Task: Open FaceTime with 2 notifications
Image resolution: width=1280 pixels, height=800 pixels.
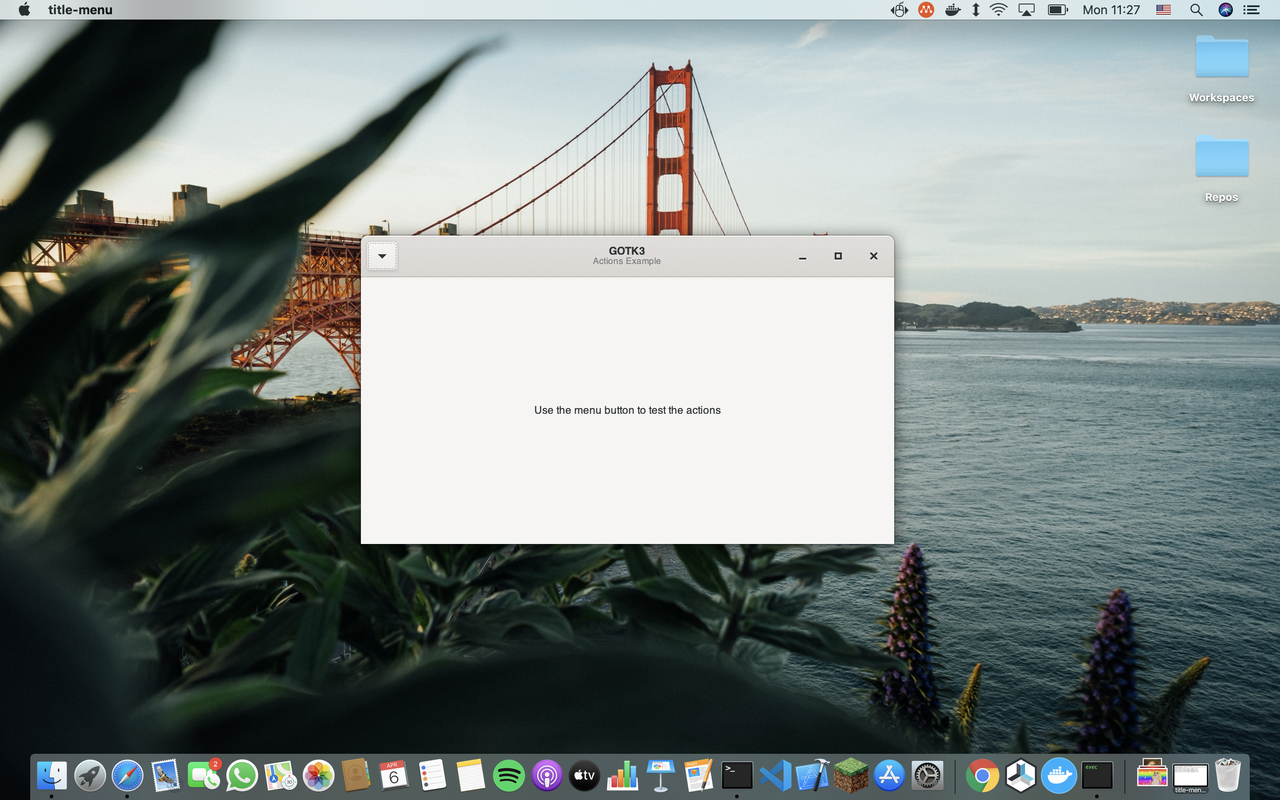Action: click(204, 775)
